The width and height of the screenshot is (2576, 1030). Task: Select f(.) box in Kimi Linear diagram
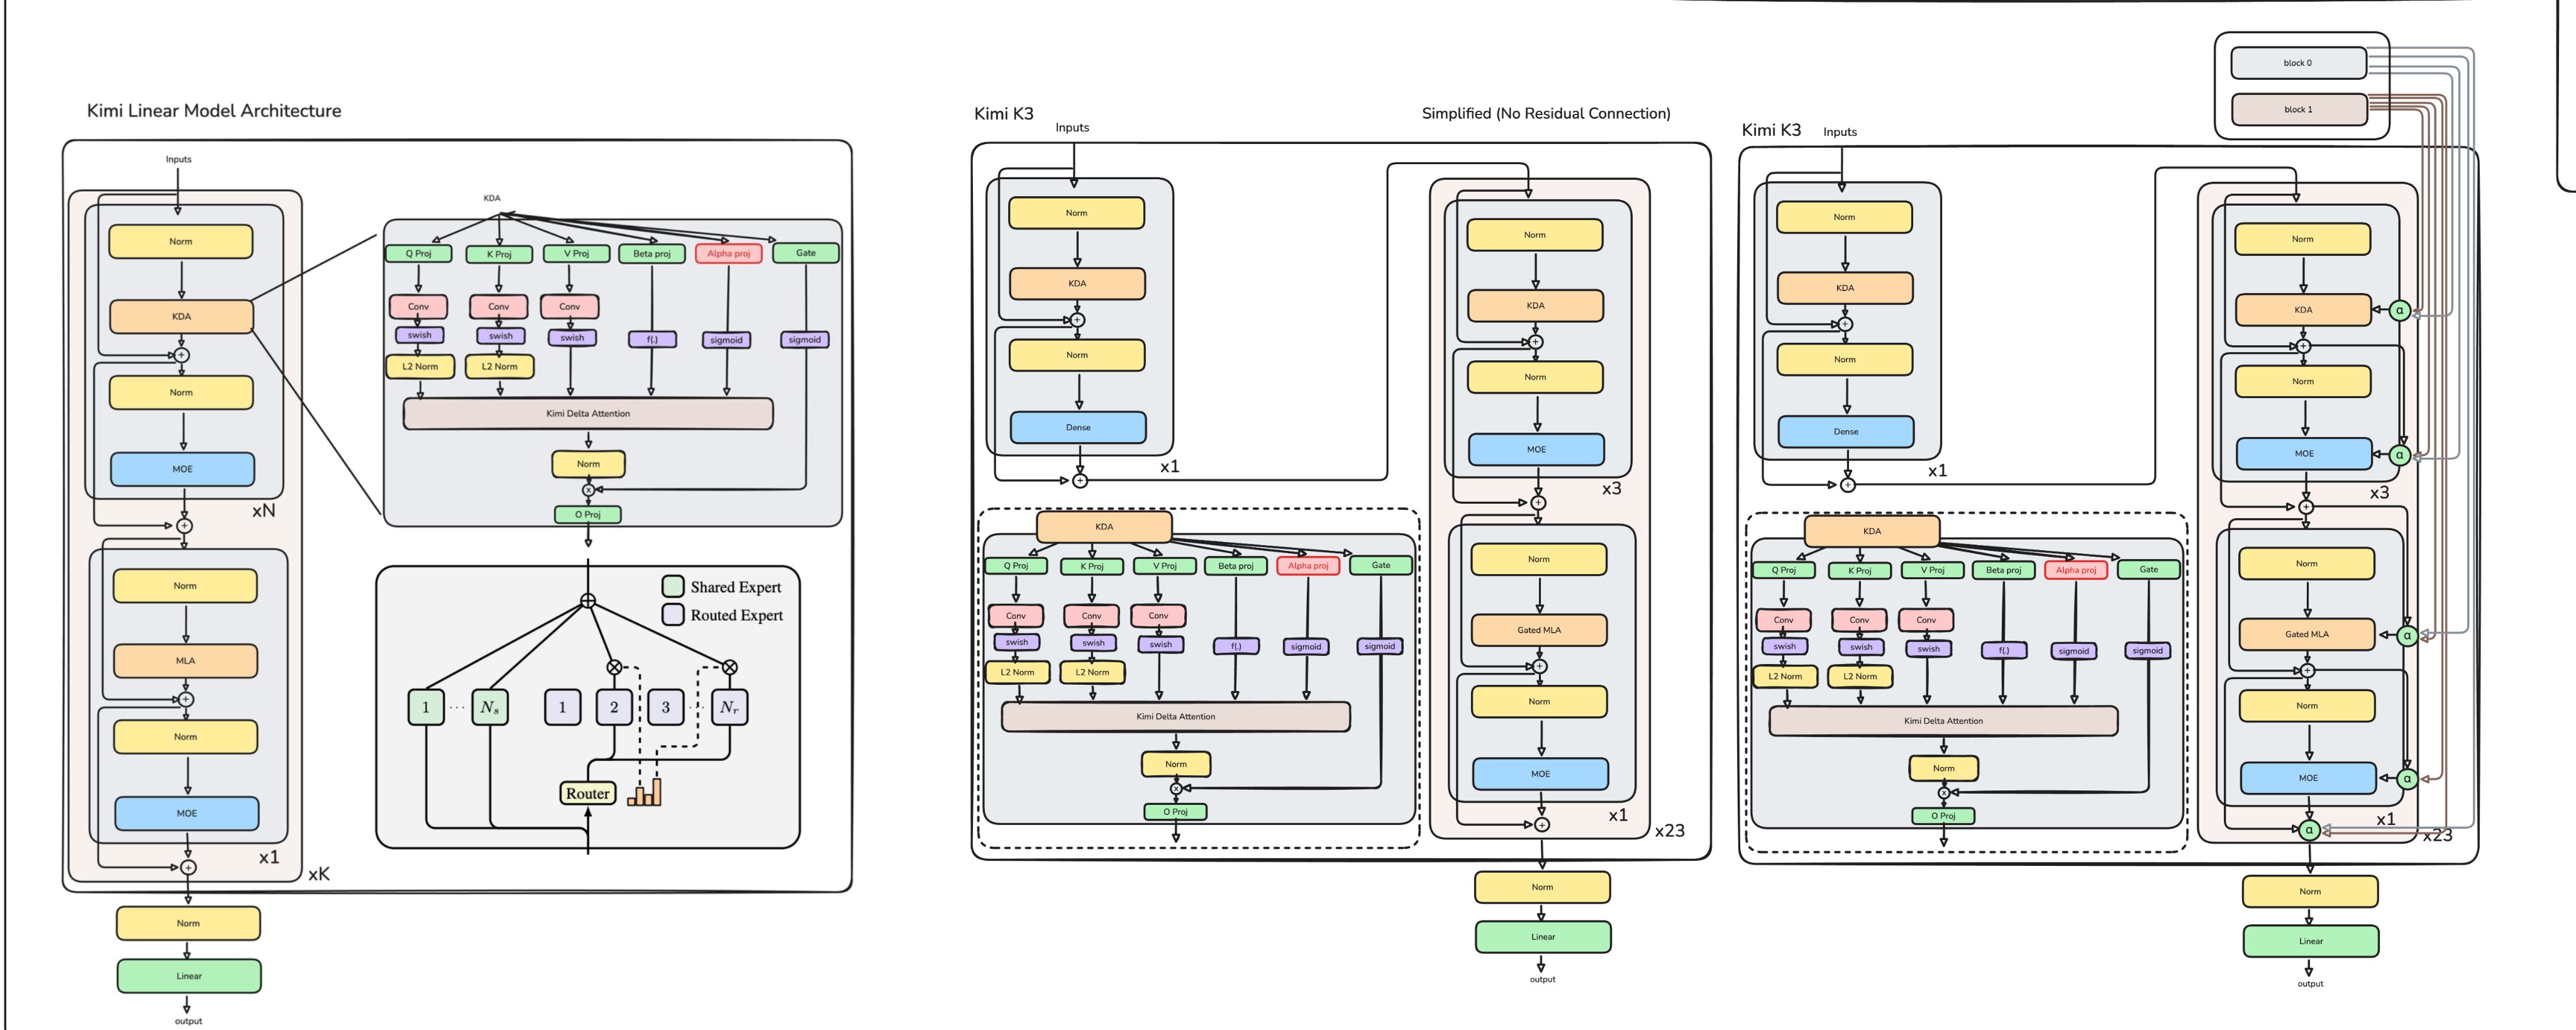[652, 340]
